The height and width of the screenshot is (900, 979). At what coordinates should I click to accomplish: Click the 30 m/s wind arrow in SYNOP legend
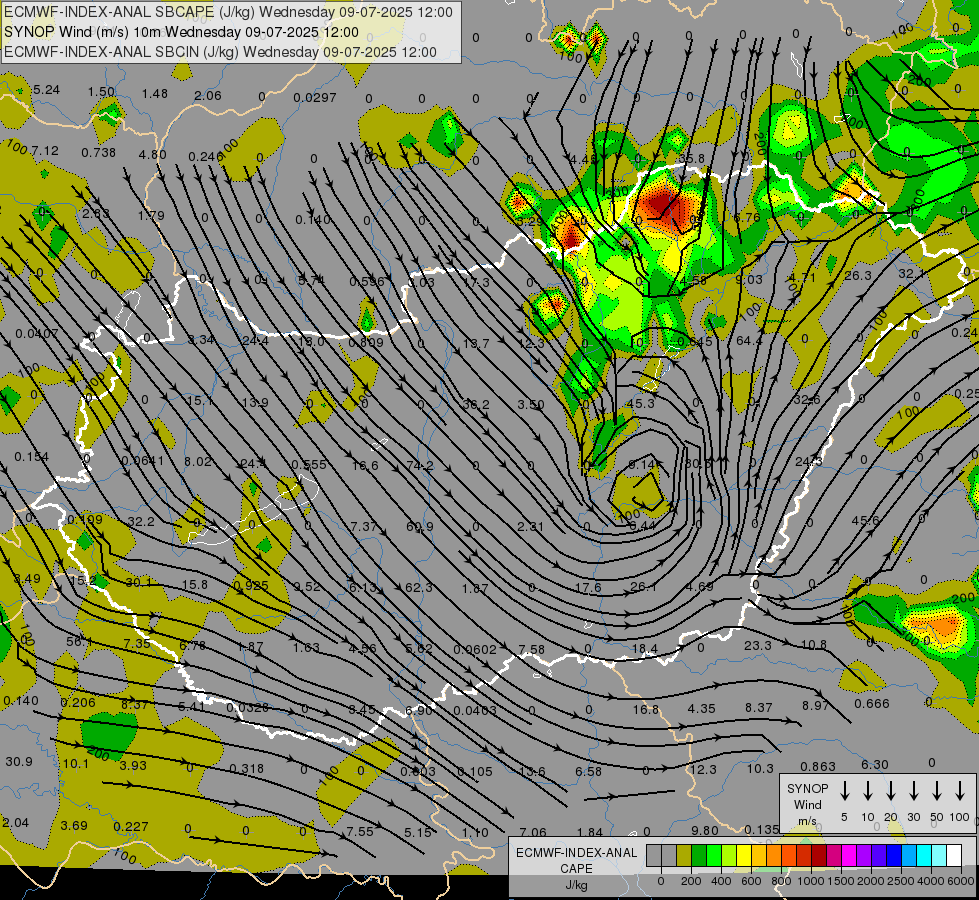913,791
